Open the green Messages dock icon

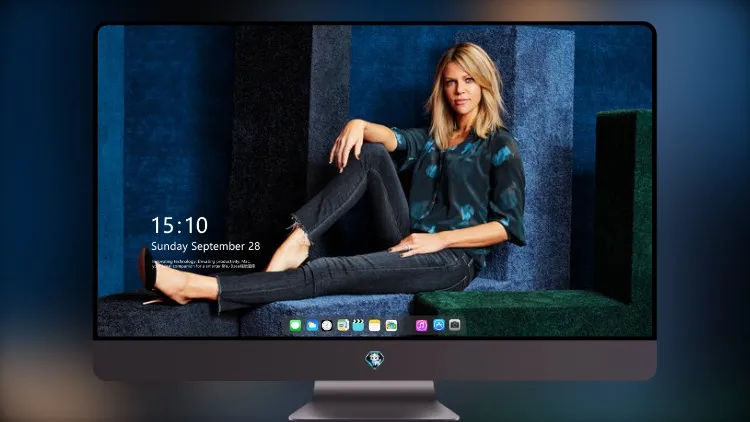(296, 326)
